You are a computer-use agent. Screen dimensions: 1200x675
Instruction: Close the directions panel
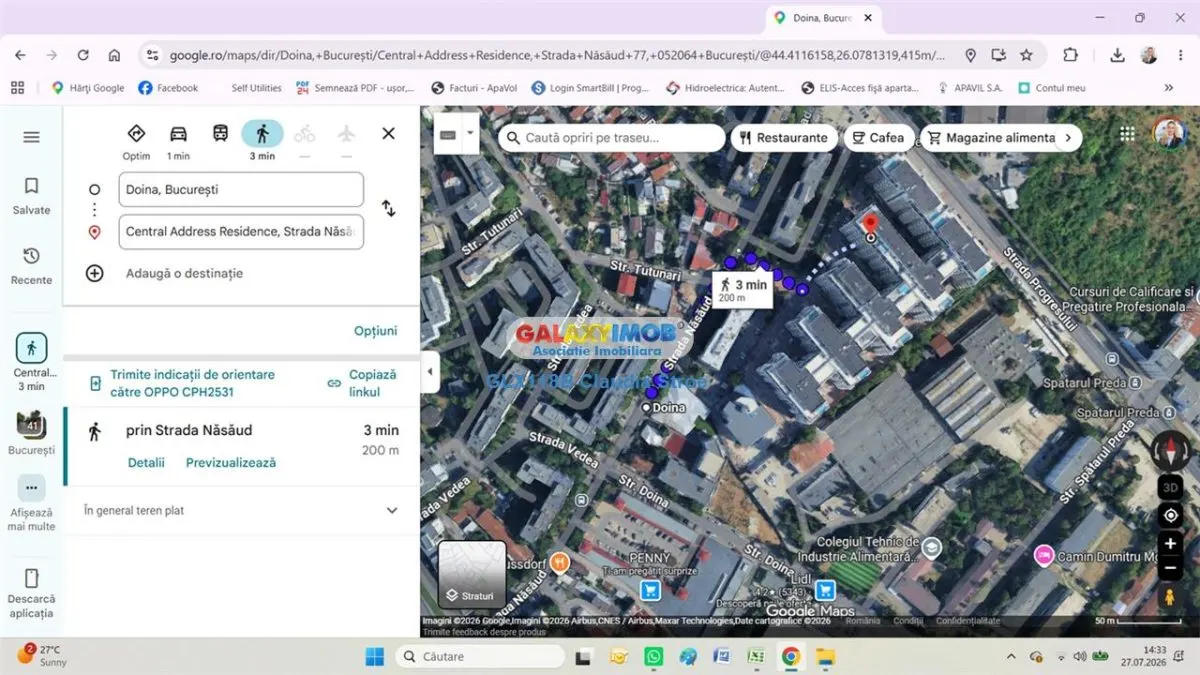pyautogui.click(x=389, y=133)
